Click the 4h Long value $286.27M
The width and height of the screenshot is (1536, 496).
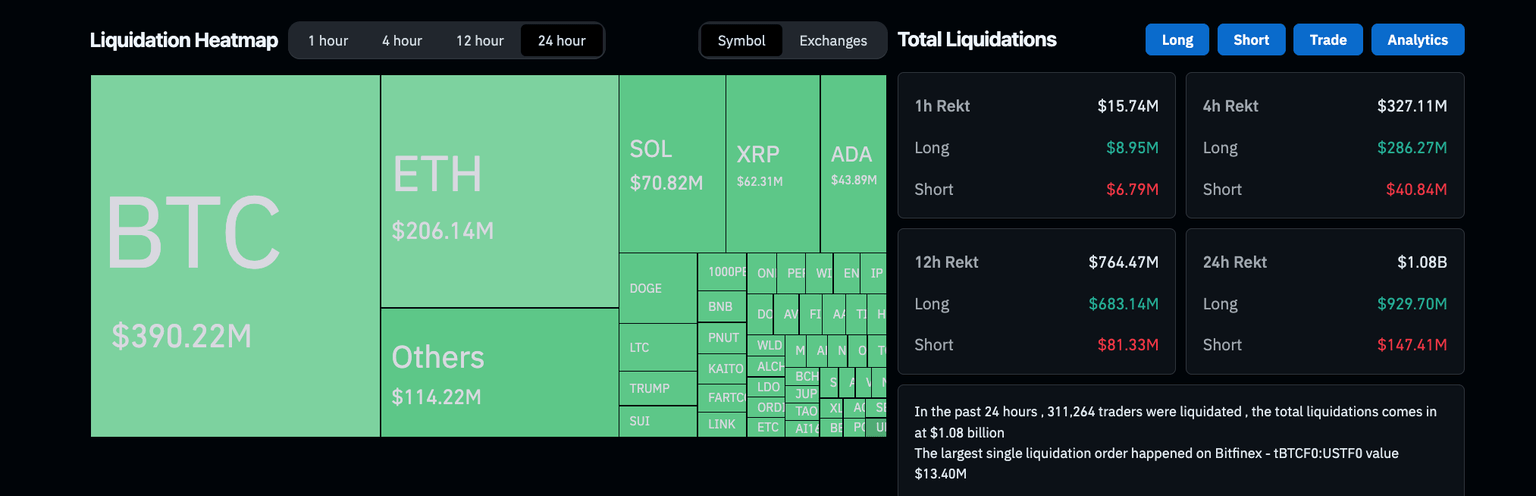[x=1411, y=148]
